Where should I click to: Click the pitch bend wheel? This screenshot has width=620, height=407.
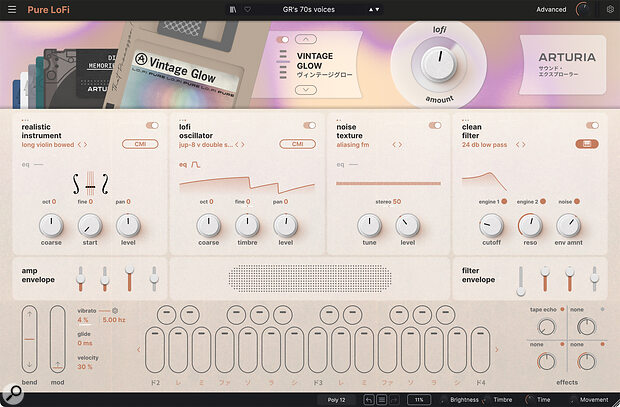coord(30,339)
